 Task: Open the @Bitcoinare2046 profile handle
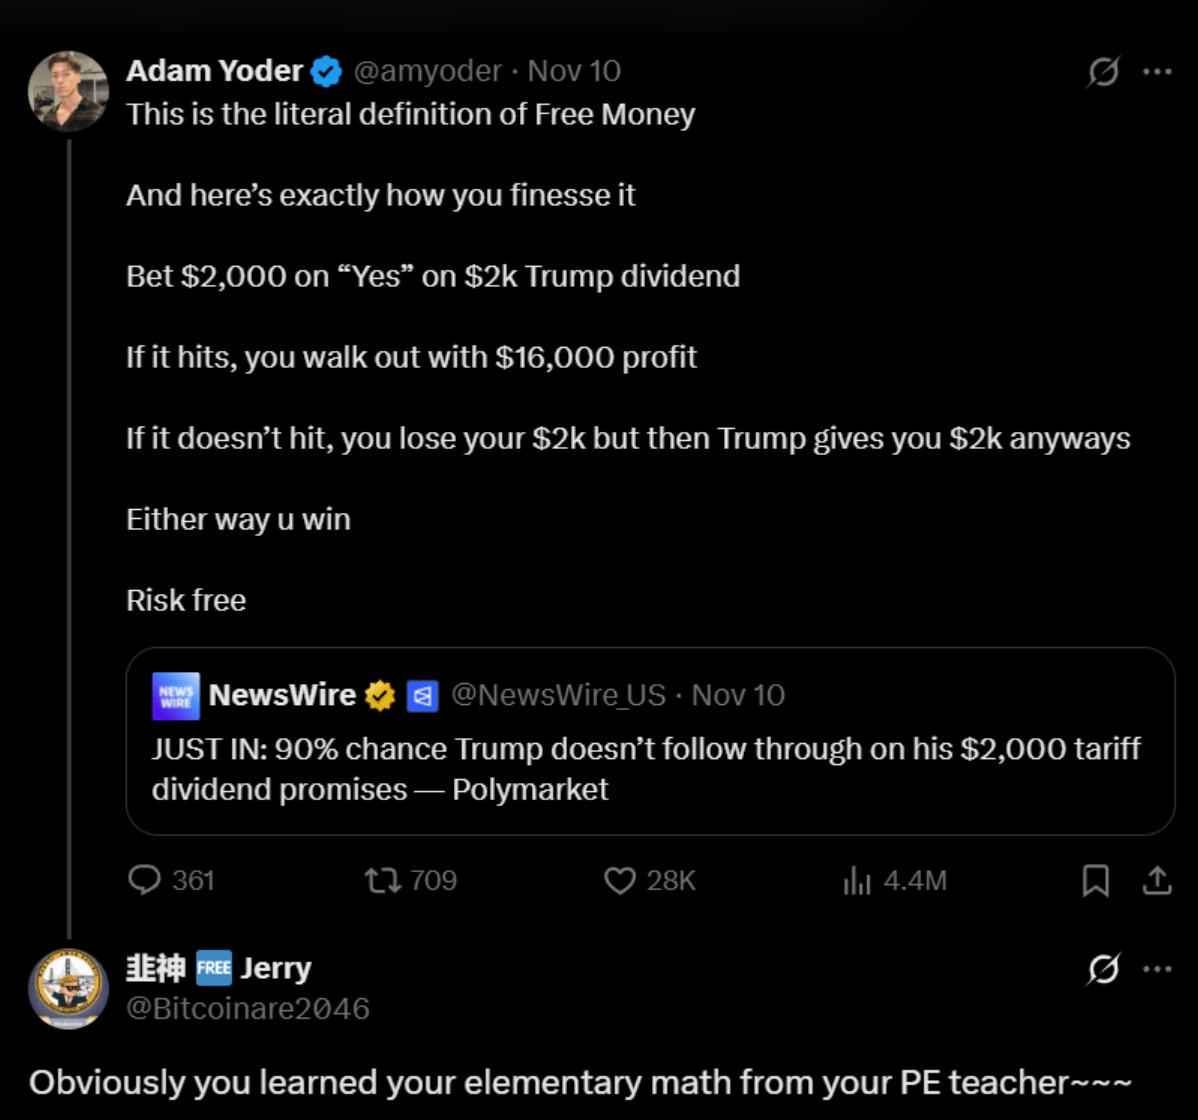[248, 1008]
